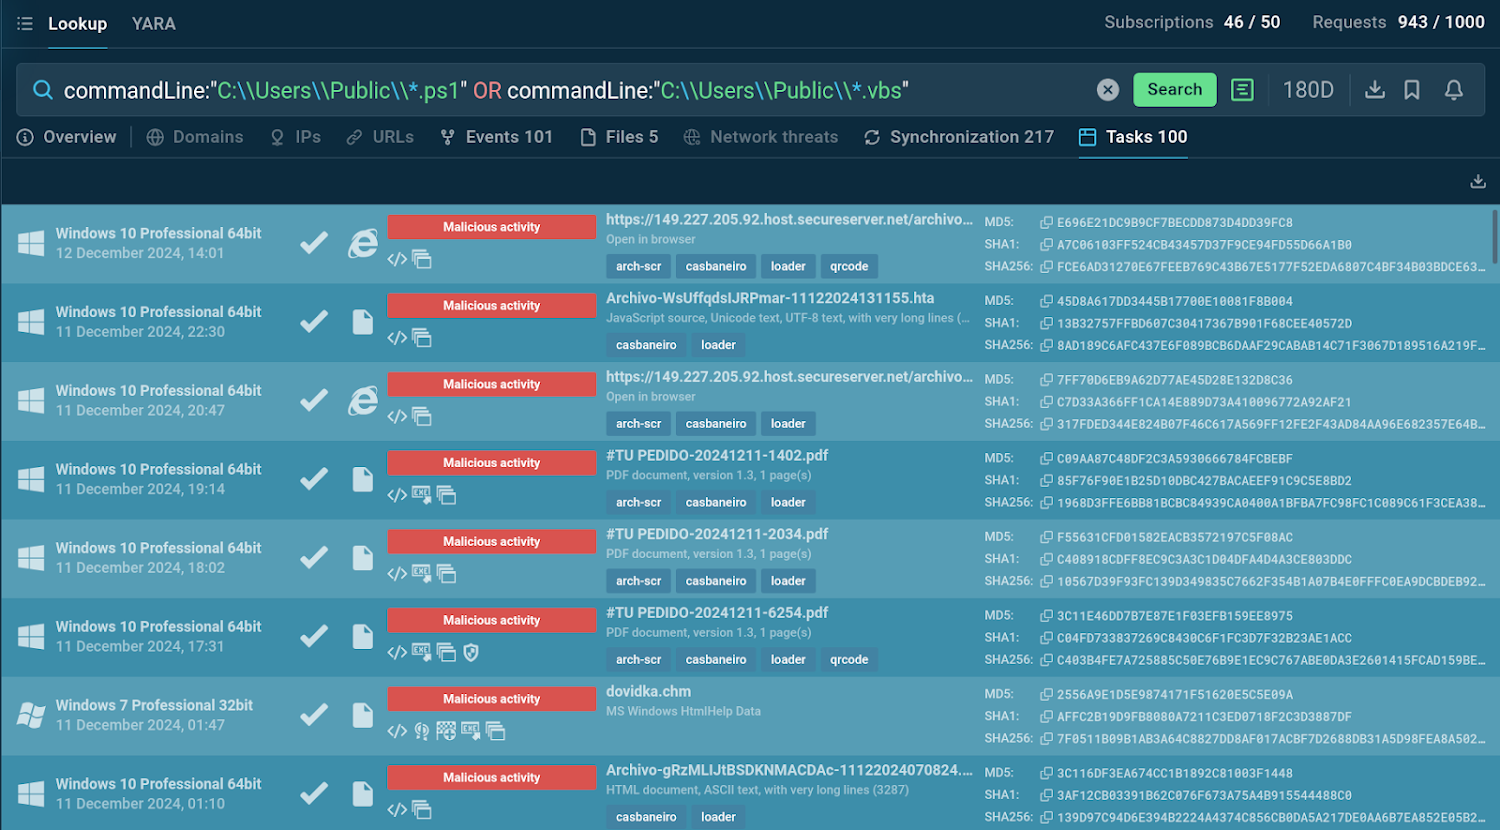The width and height of the screenshot is (1500, 830).
Task: Open the 180D time range selector
Action: 1308,90
